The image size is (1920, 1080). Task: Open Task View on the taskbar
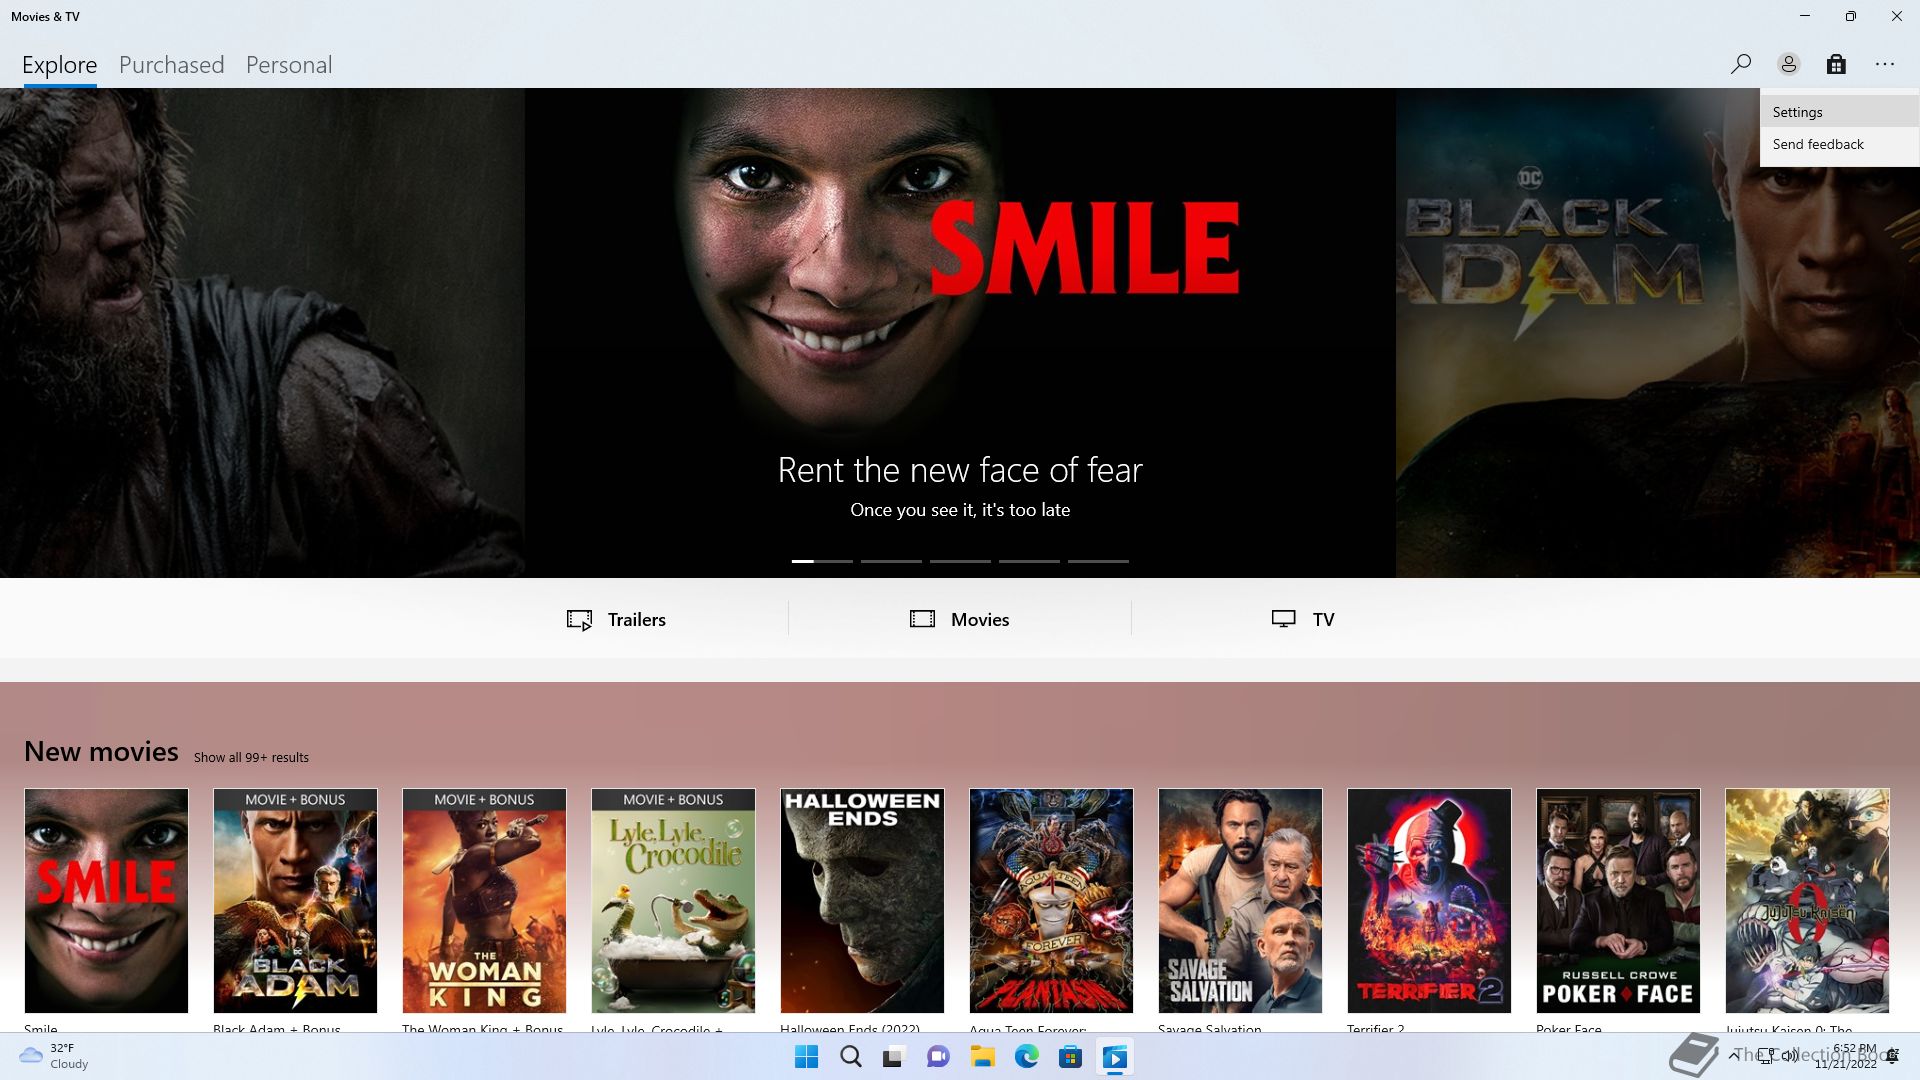click(x=894, y=1057)
